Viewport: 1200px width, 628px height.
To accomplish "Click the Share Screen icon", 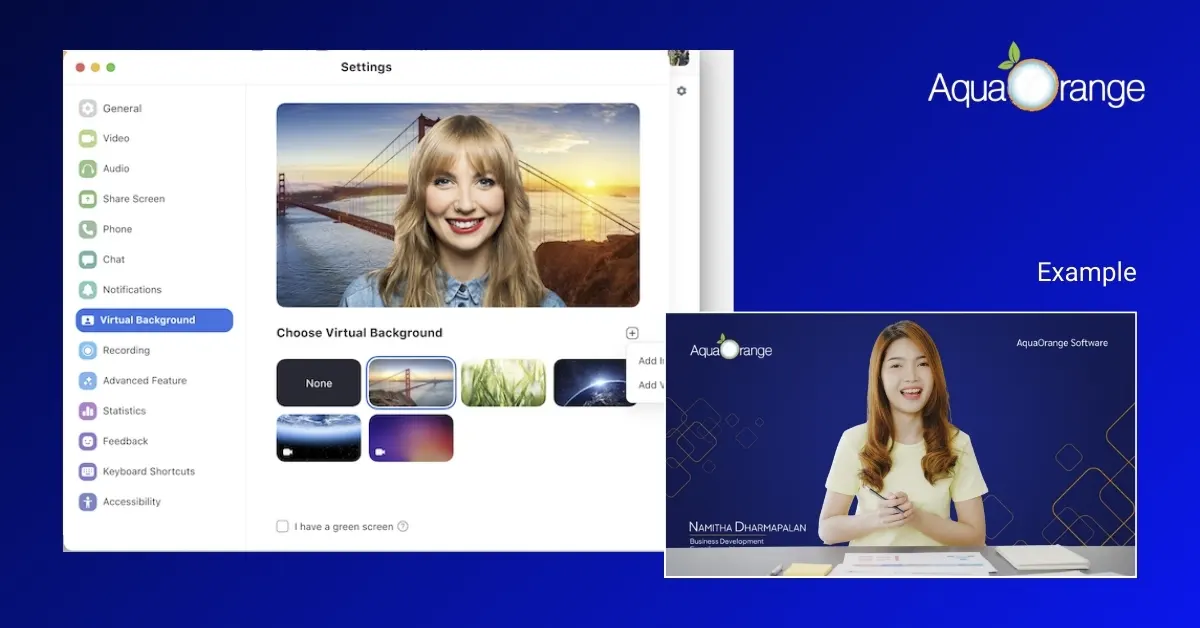I will pyautogui.click(x=88, y=199).
